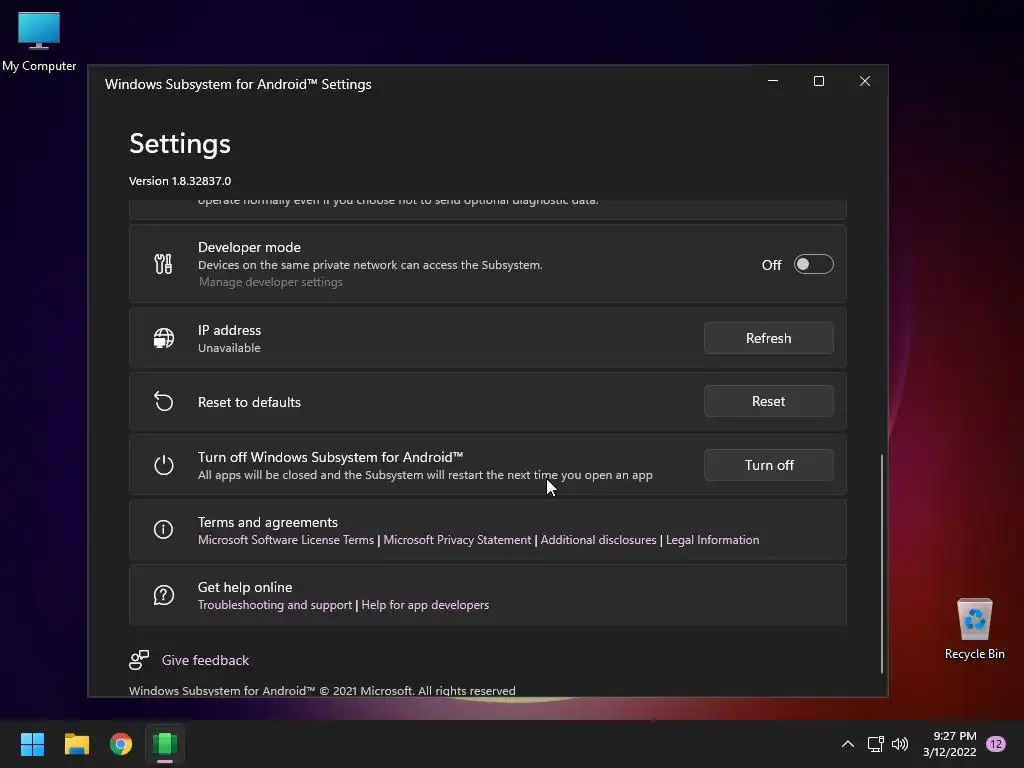Launch Google Chrome from the taskbar

(121, 744)
